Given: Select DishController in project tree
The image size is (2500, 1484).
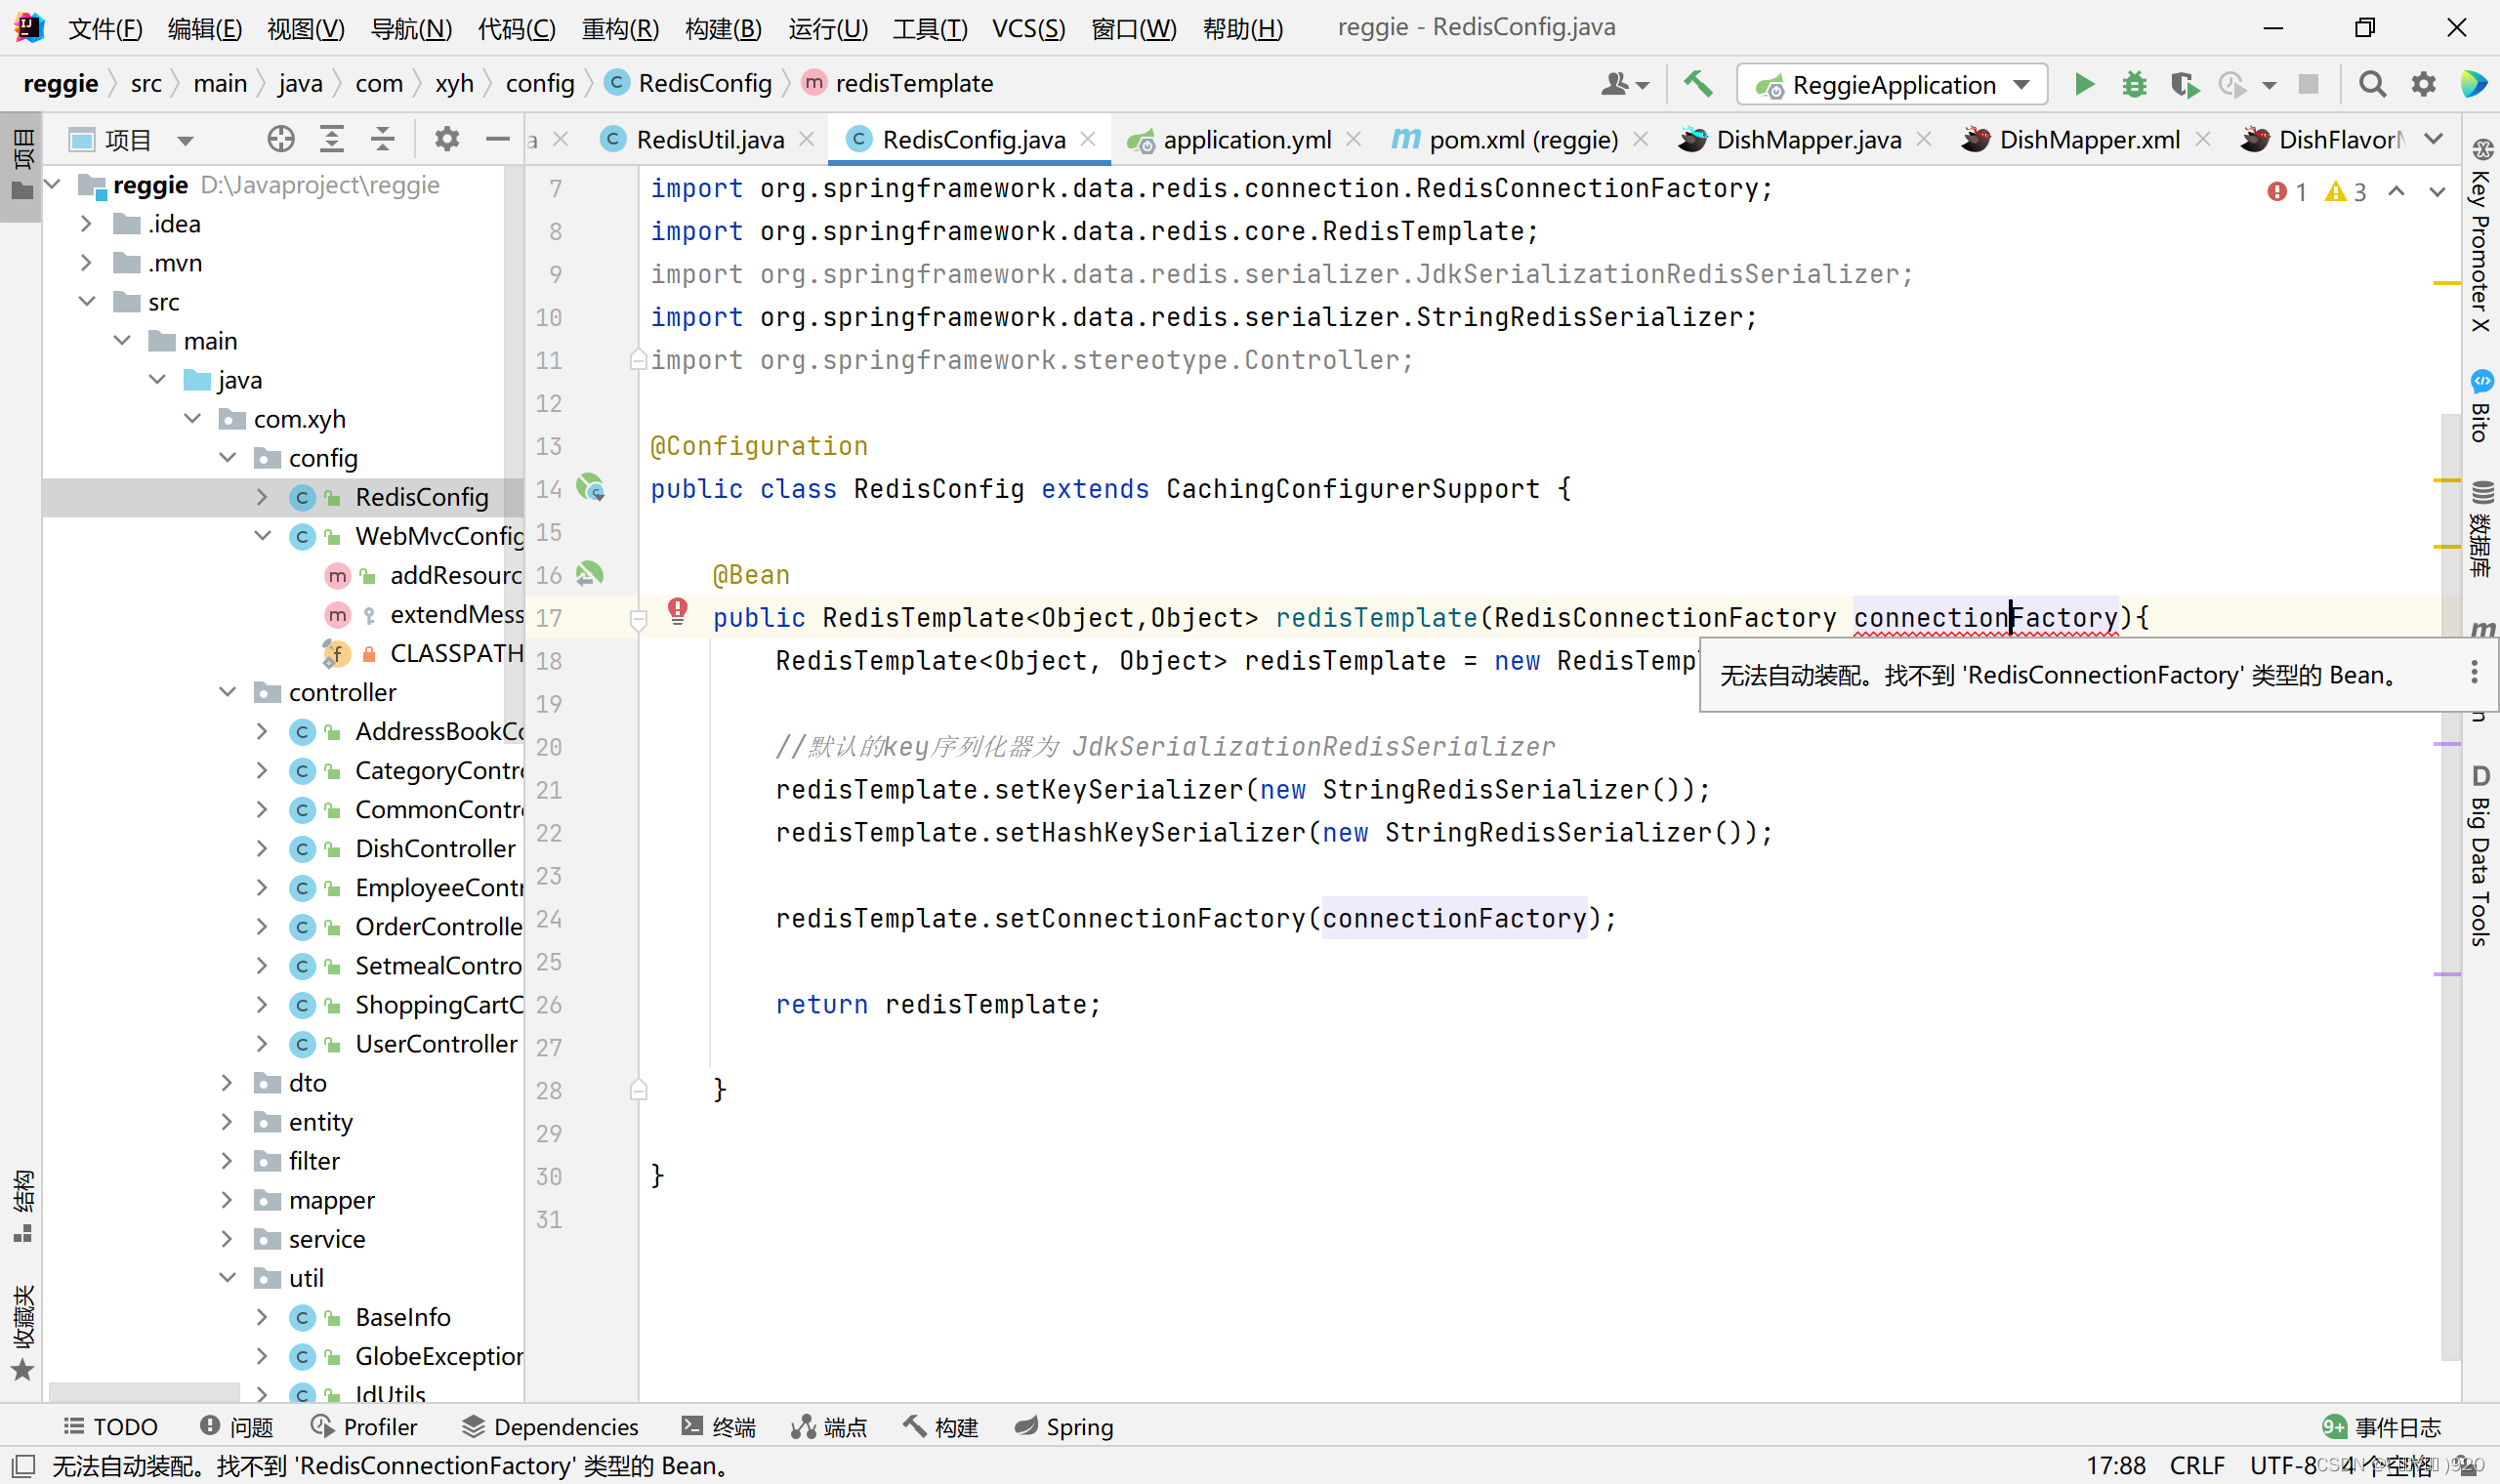Looking at the screenshot, I should pos(435,848).
